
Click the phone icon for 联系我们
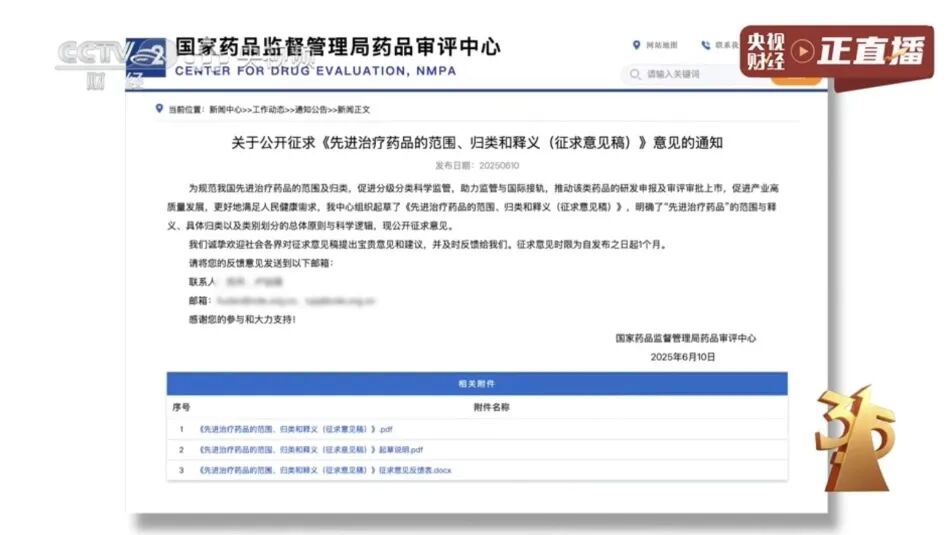(706, 45)
